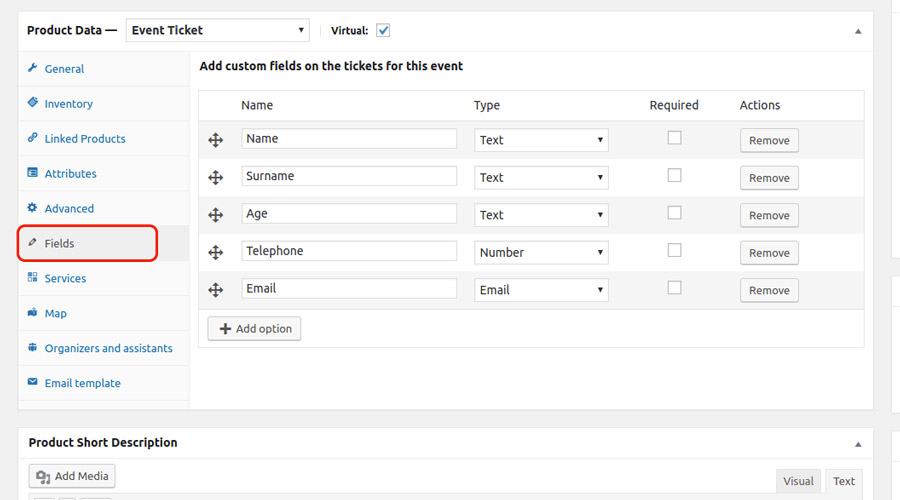Remove the Age custom field
The height and width of the screenshot is (500, 900).
click(769, 215)
